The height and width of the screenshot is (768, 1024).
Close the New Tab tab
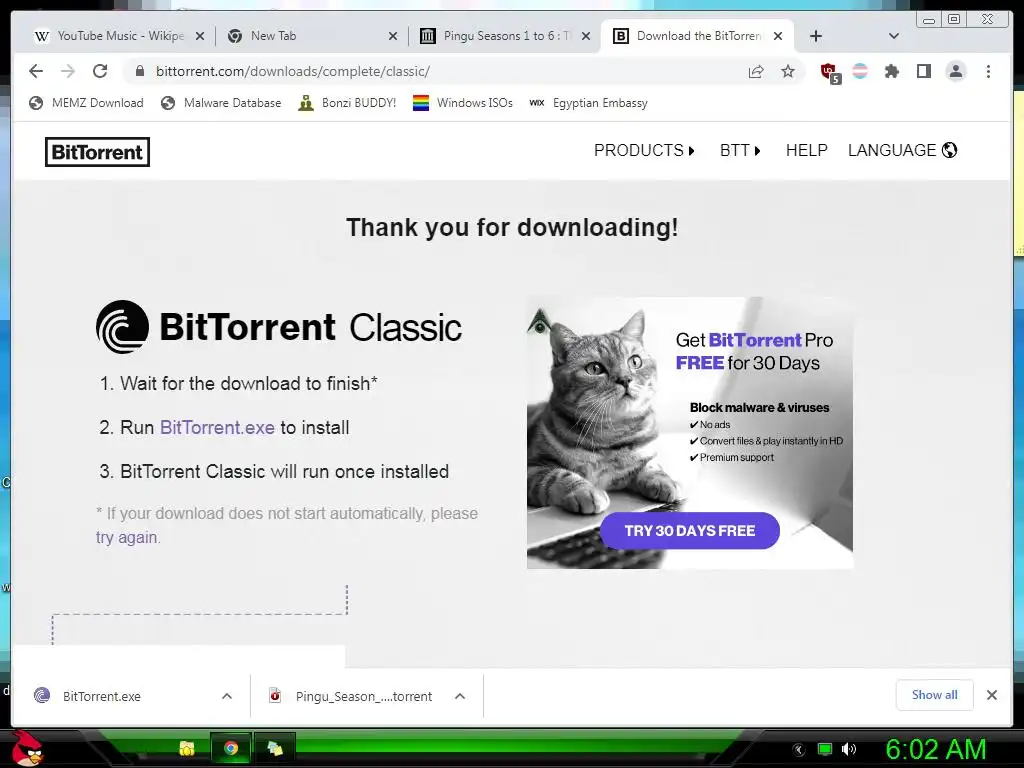(x=392, y=37)
